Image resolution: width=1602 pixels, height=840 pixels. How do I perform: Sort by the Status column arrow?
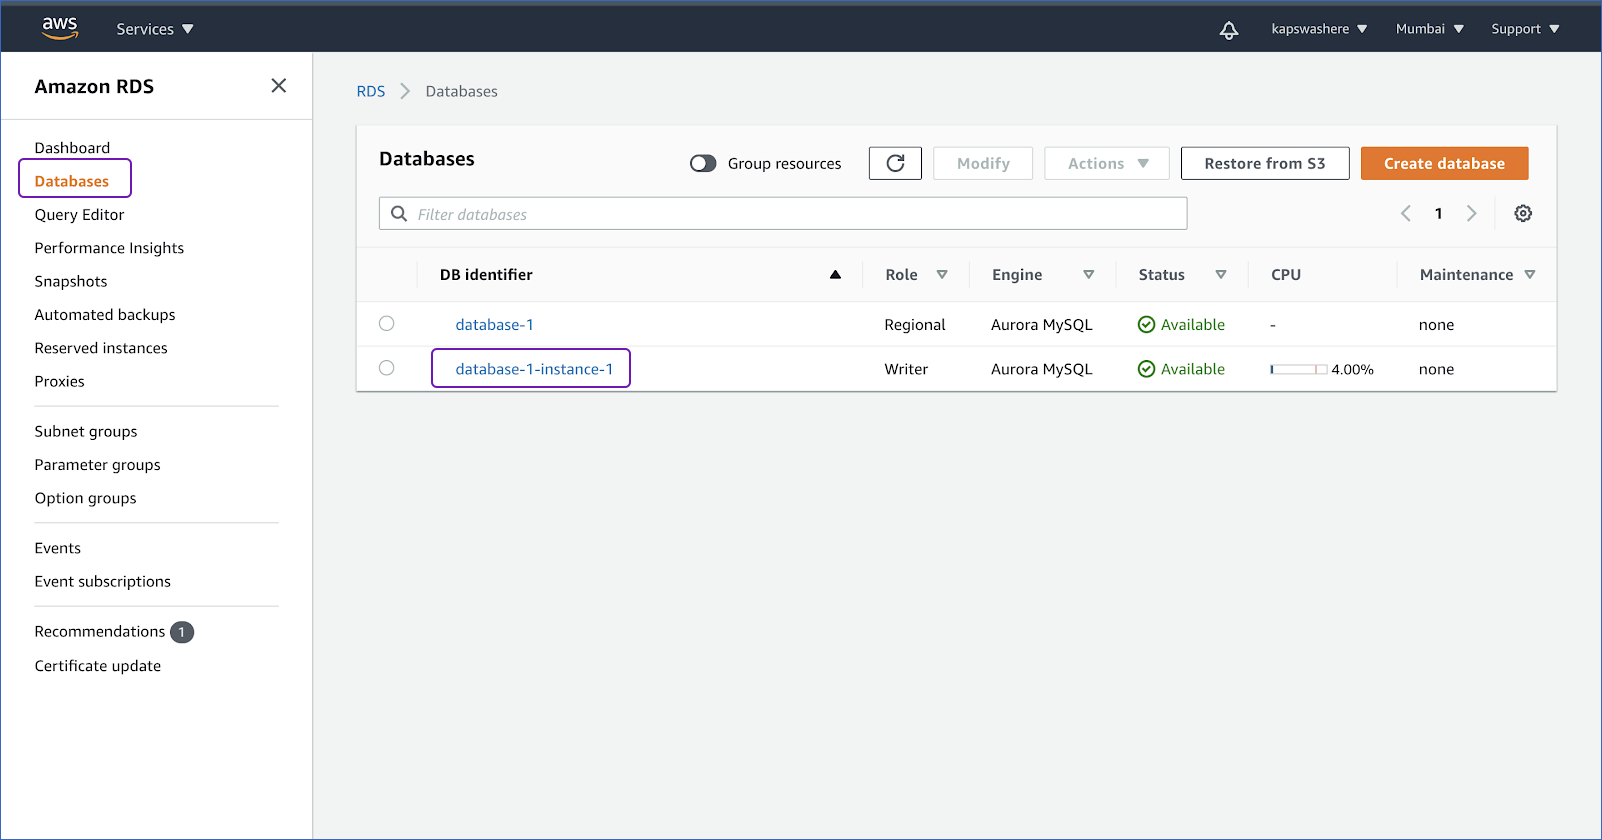point(1221,275)
